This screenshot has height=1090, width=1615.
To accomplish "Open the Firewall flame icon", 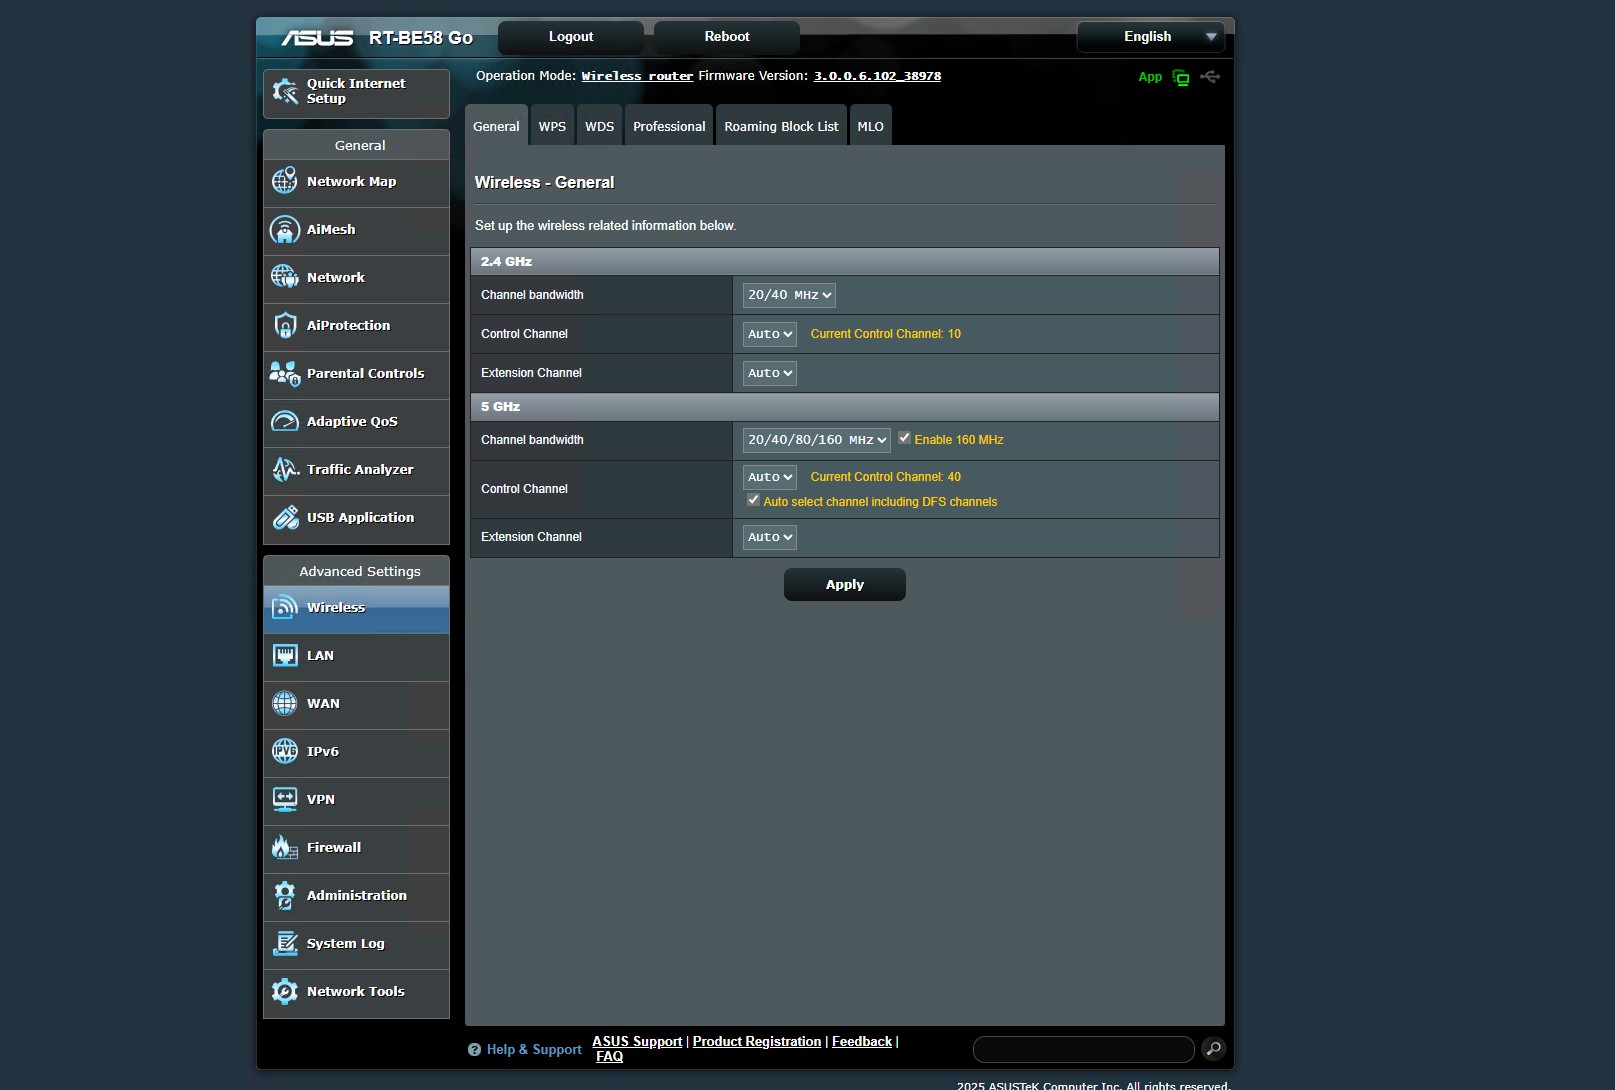I will (x=285, y=848).
